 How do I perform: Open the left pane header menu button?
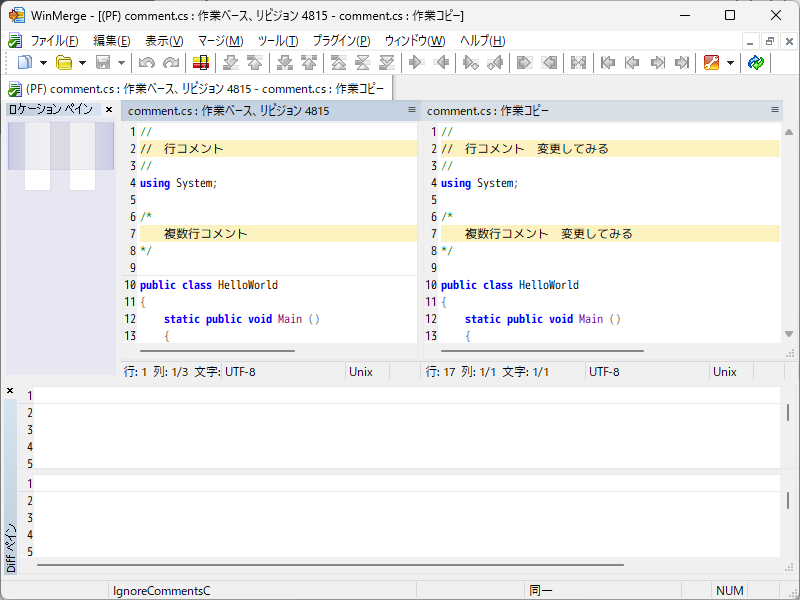(411, 110)
